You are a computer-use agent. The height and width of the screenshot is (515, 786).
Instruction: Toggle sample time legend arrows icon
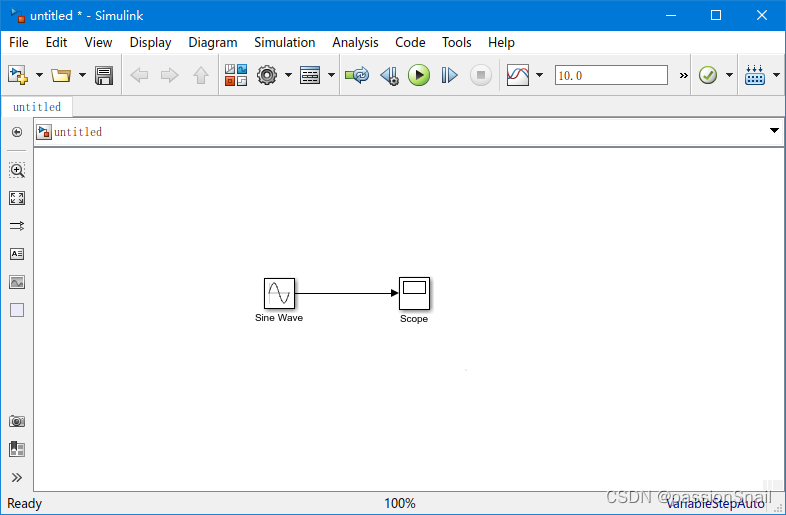(x=17, y=226)
